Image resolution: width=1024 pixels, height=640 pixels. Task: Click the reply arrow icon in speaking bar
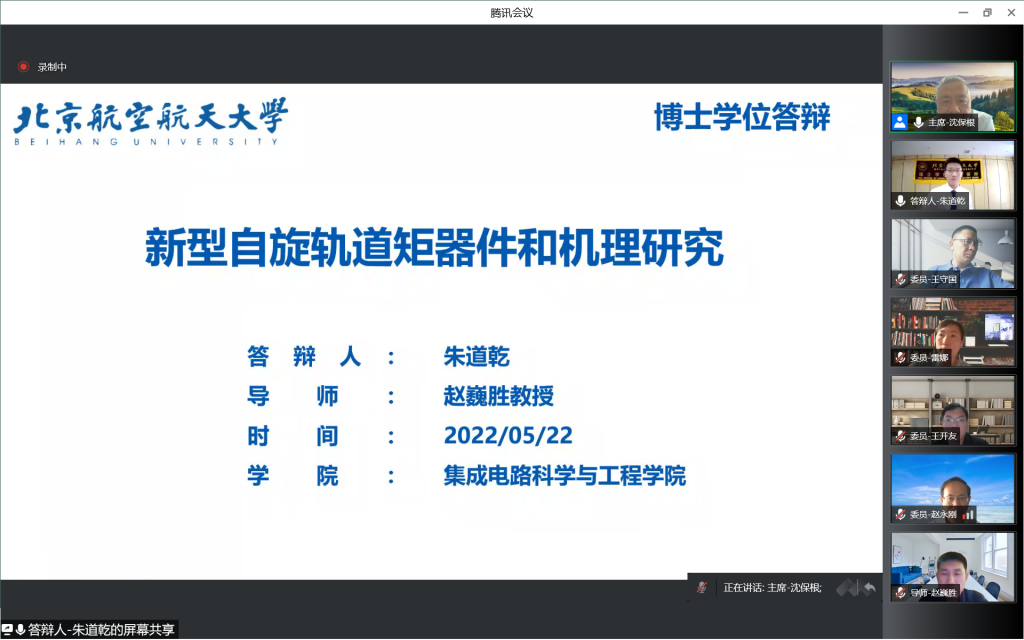pos(869,588)
